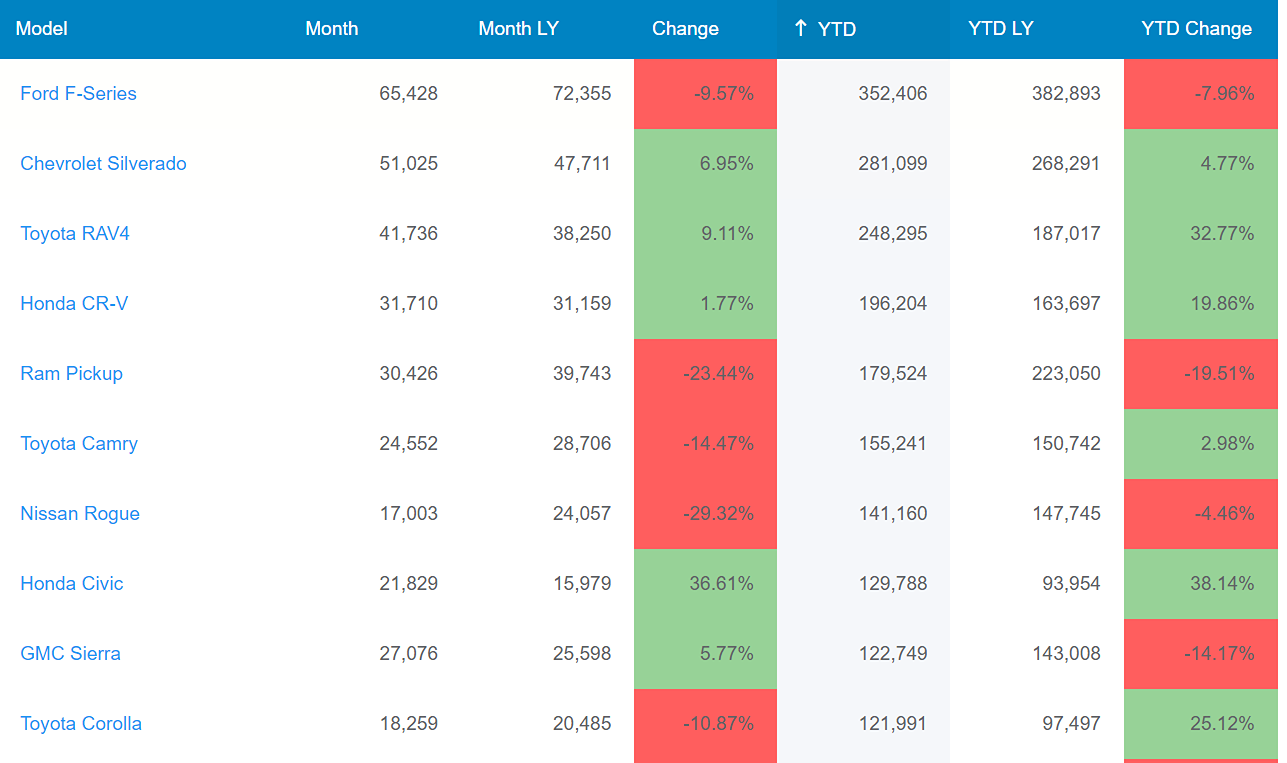Sort by the Month LY column header
Image resolution: width=1287 pixels, height=763 pixels.
(x=518, y=29)
